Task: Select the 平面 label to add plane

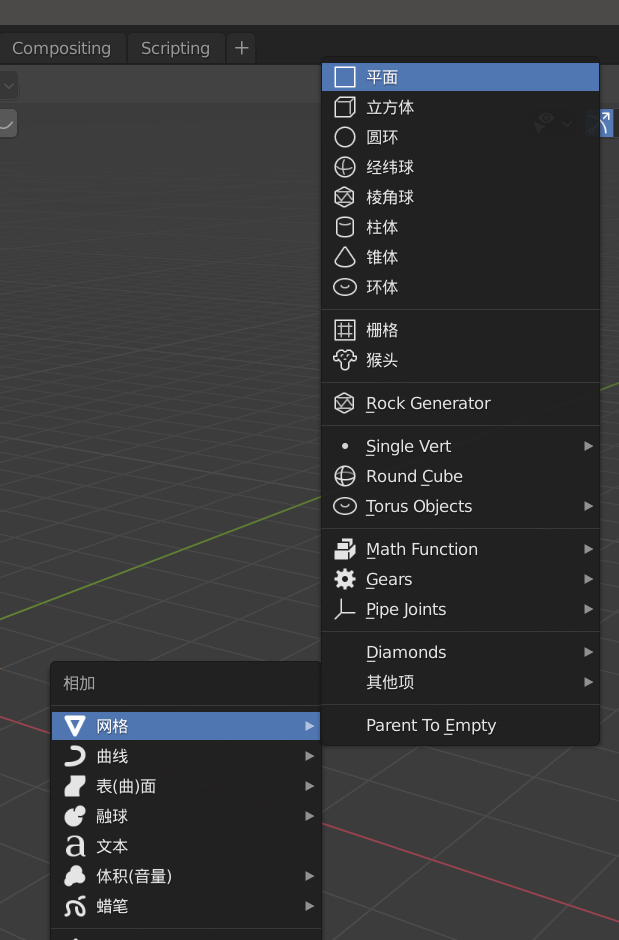Action: pyautogui.click(x=382, y=77)
